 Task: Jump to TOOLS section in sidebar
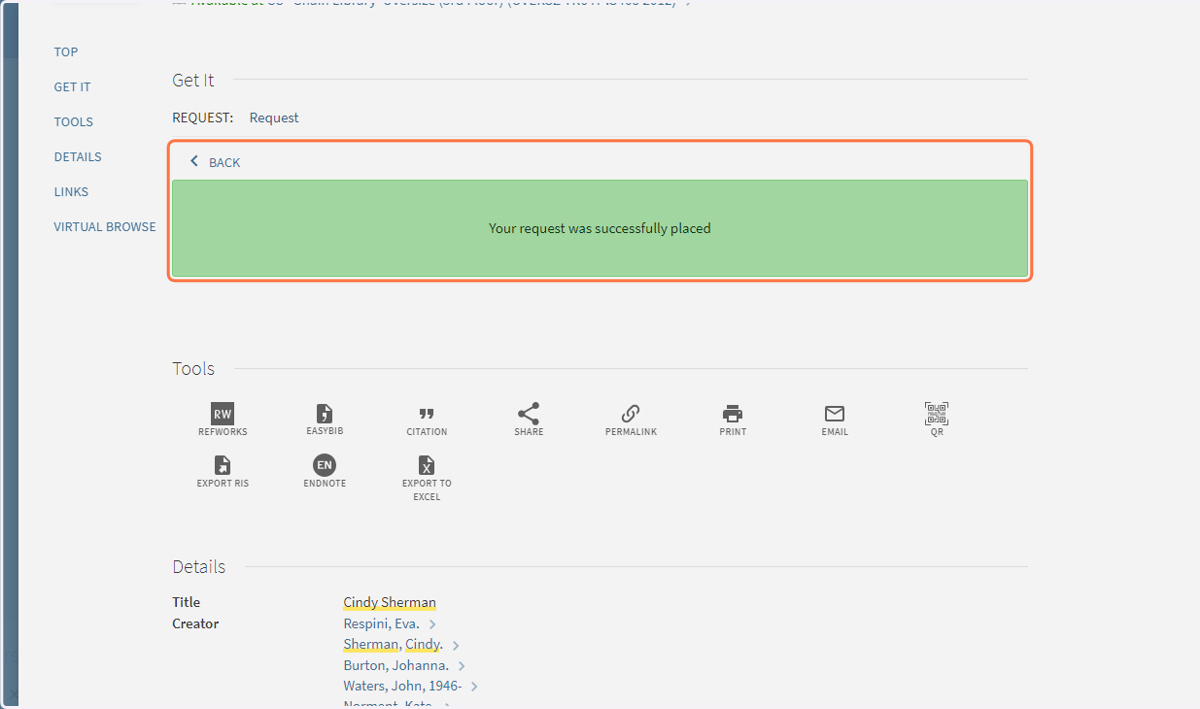click(73, 122)
